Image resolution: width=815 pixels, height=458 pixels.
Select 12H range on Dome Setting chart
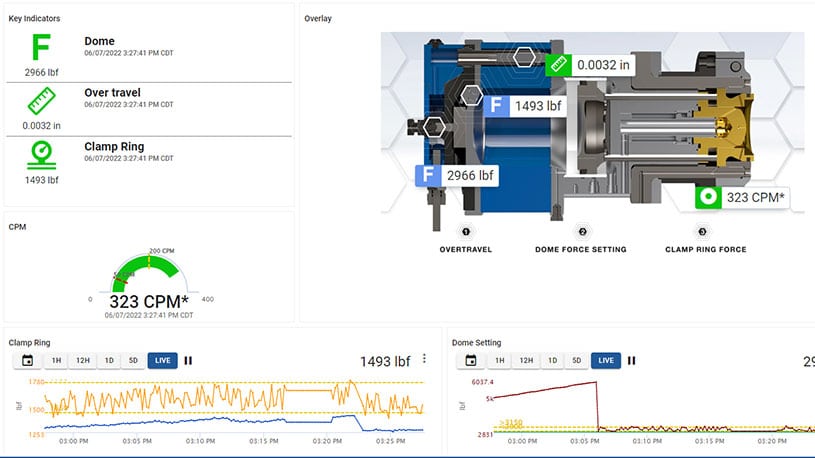[524, 360]
